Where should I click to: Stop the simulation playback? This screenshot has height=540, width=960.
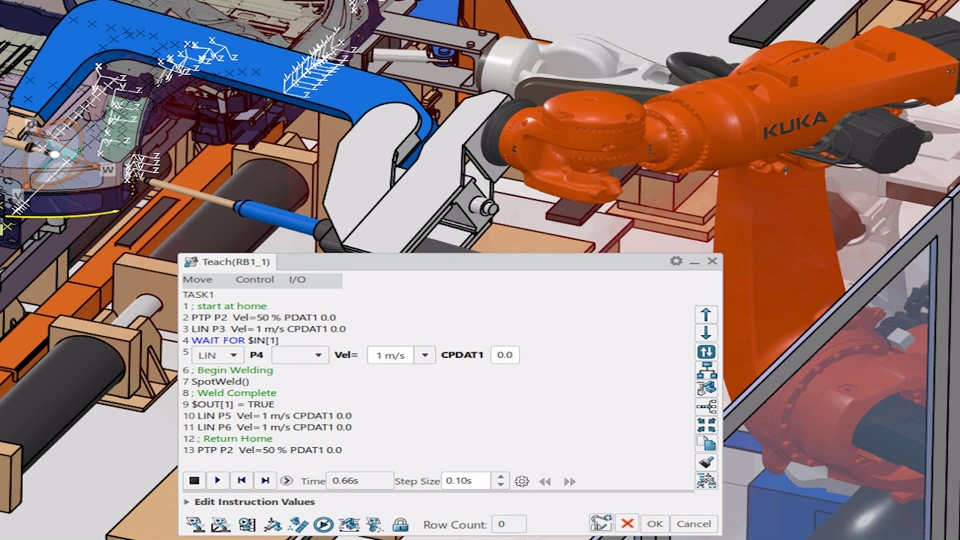point(194,481)
